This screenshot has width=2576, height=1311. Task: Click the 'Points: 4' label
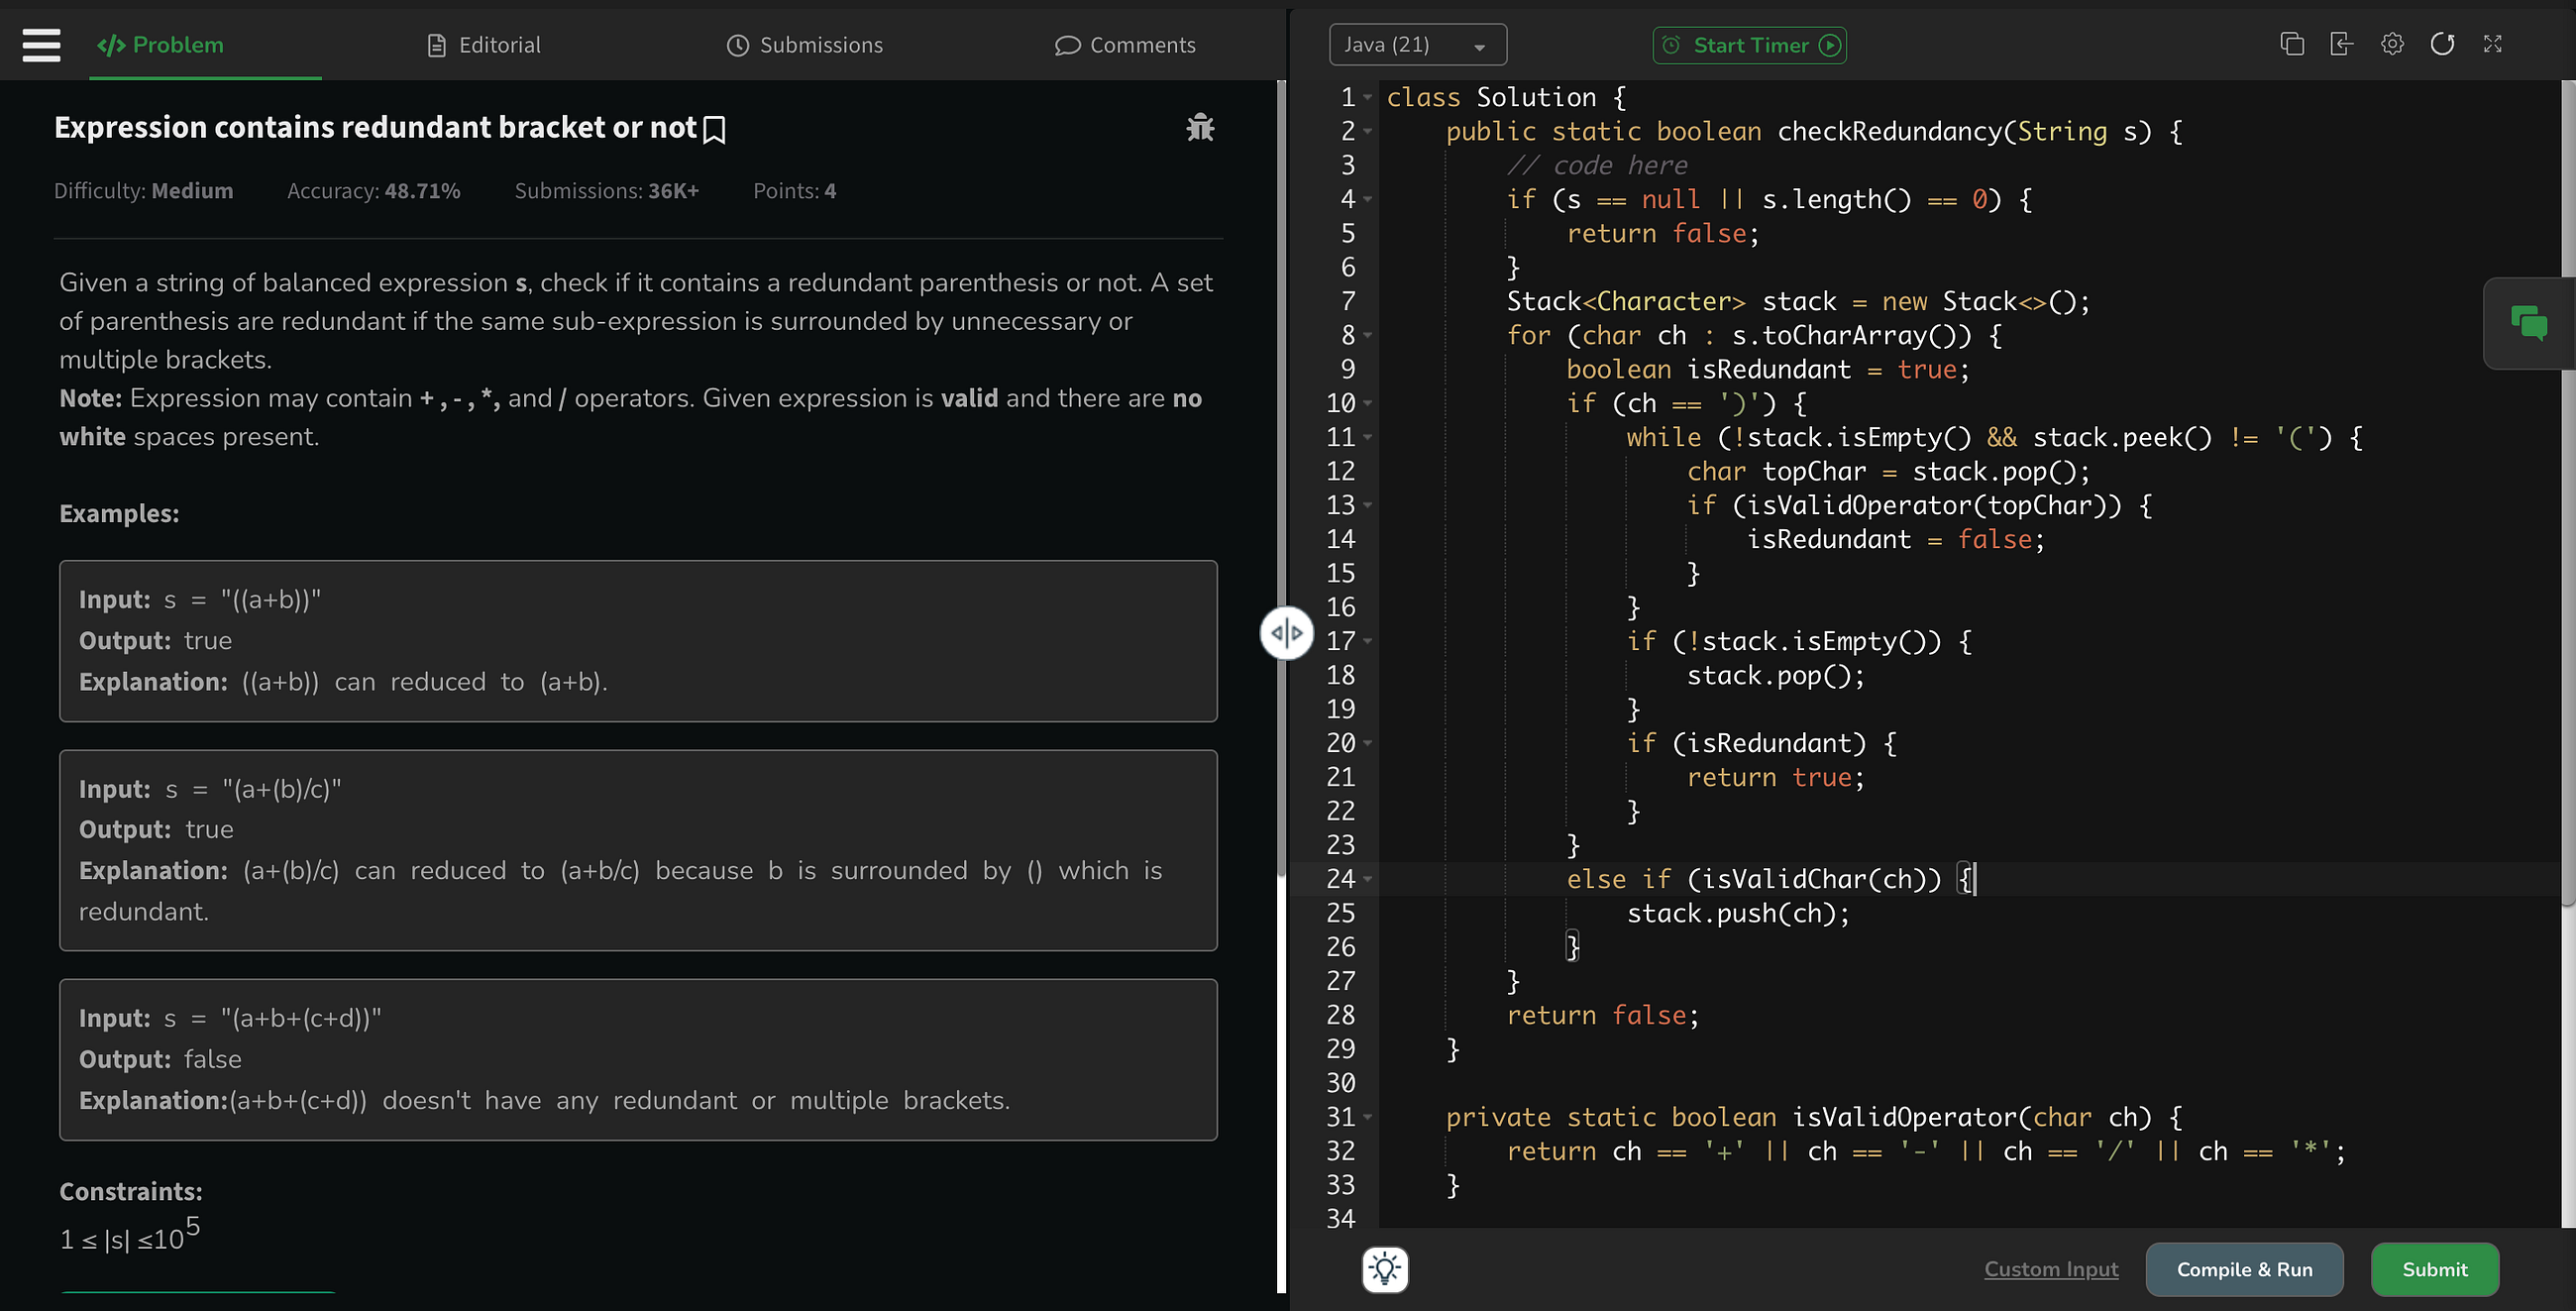point(794,191)
